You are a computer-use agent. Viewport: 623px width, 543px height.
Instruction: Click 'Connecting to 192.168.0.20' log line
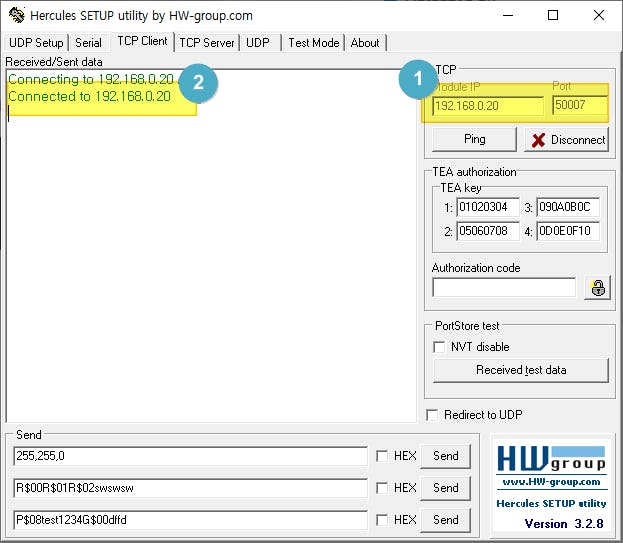click(x=91, y=79)
